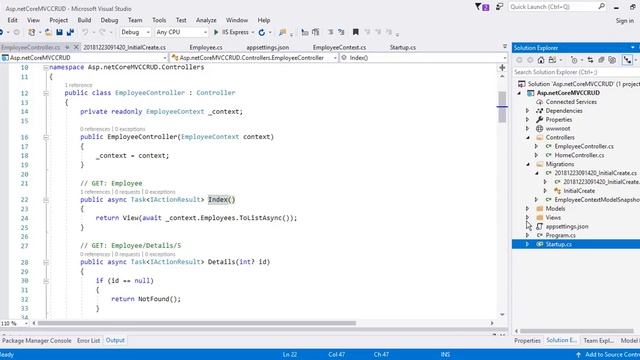Screen dimensions: 640x360
Task: Click the Home icon in Solution Explorer
Action: (x=541, y=60)
